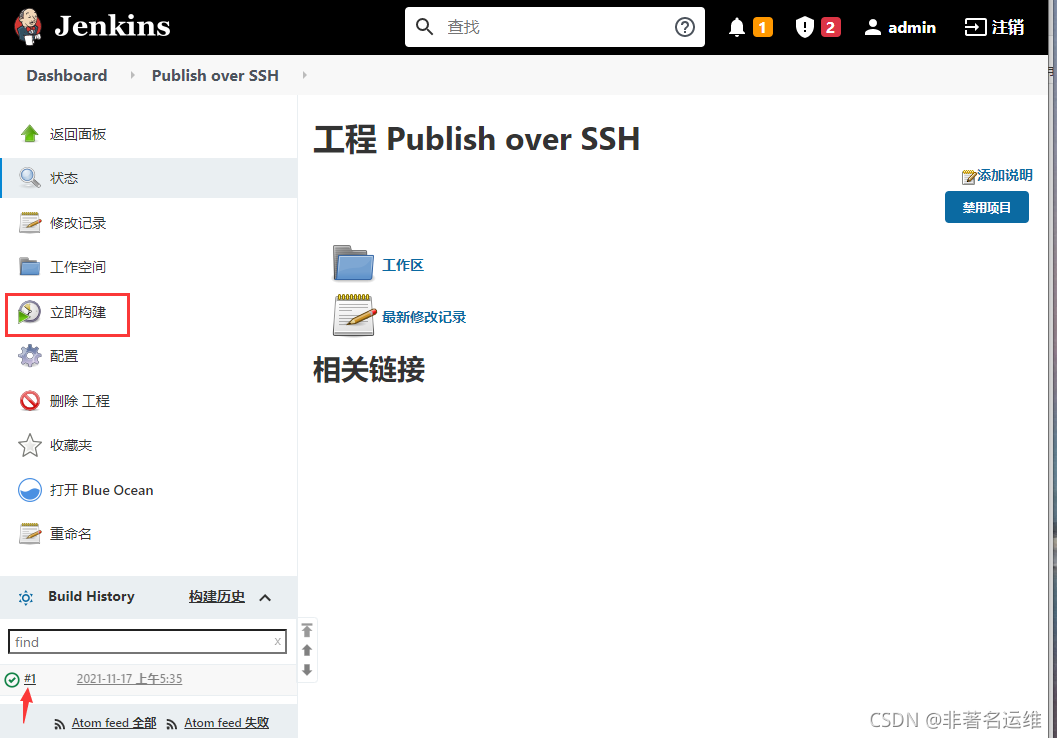
Task: Open security warnings shield icon
Action: (x=804, y=27)
